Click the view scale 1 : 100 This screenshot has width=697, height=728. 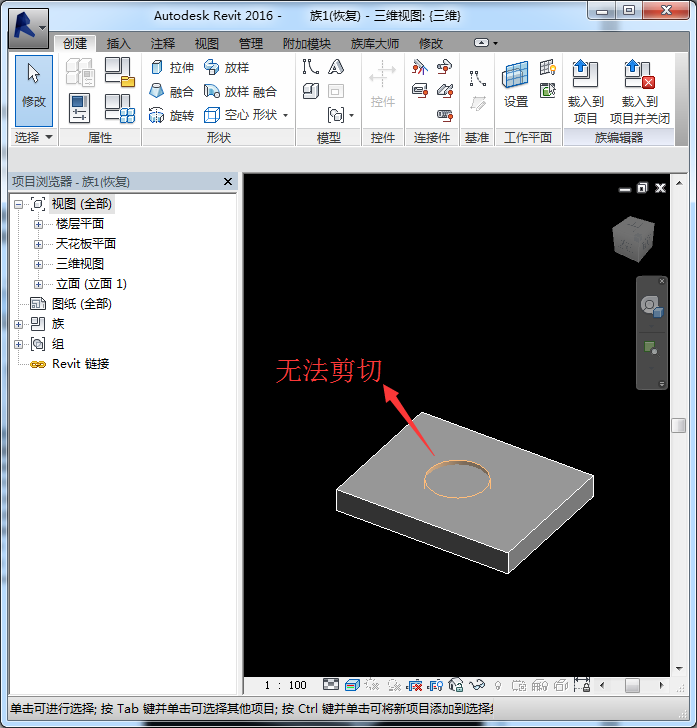coord(286,685)
